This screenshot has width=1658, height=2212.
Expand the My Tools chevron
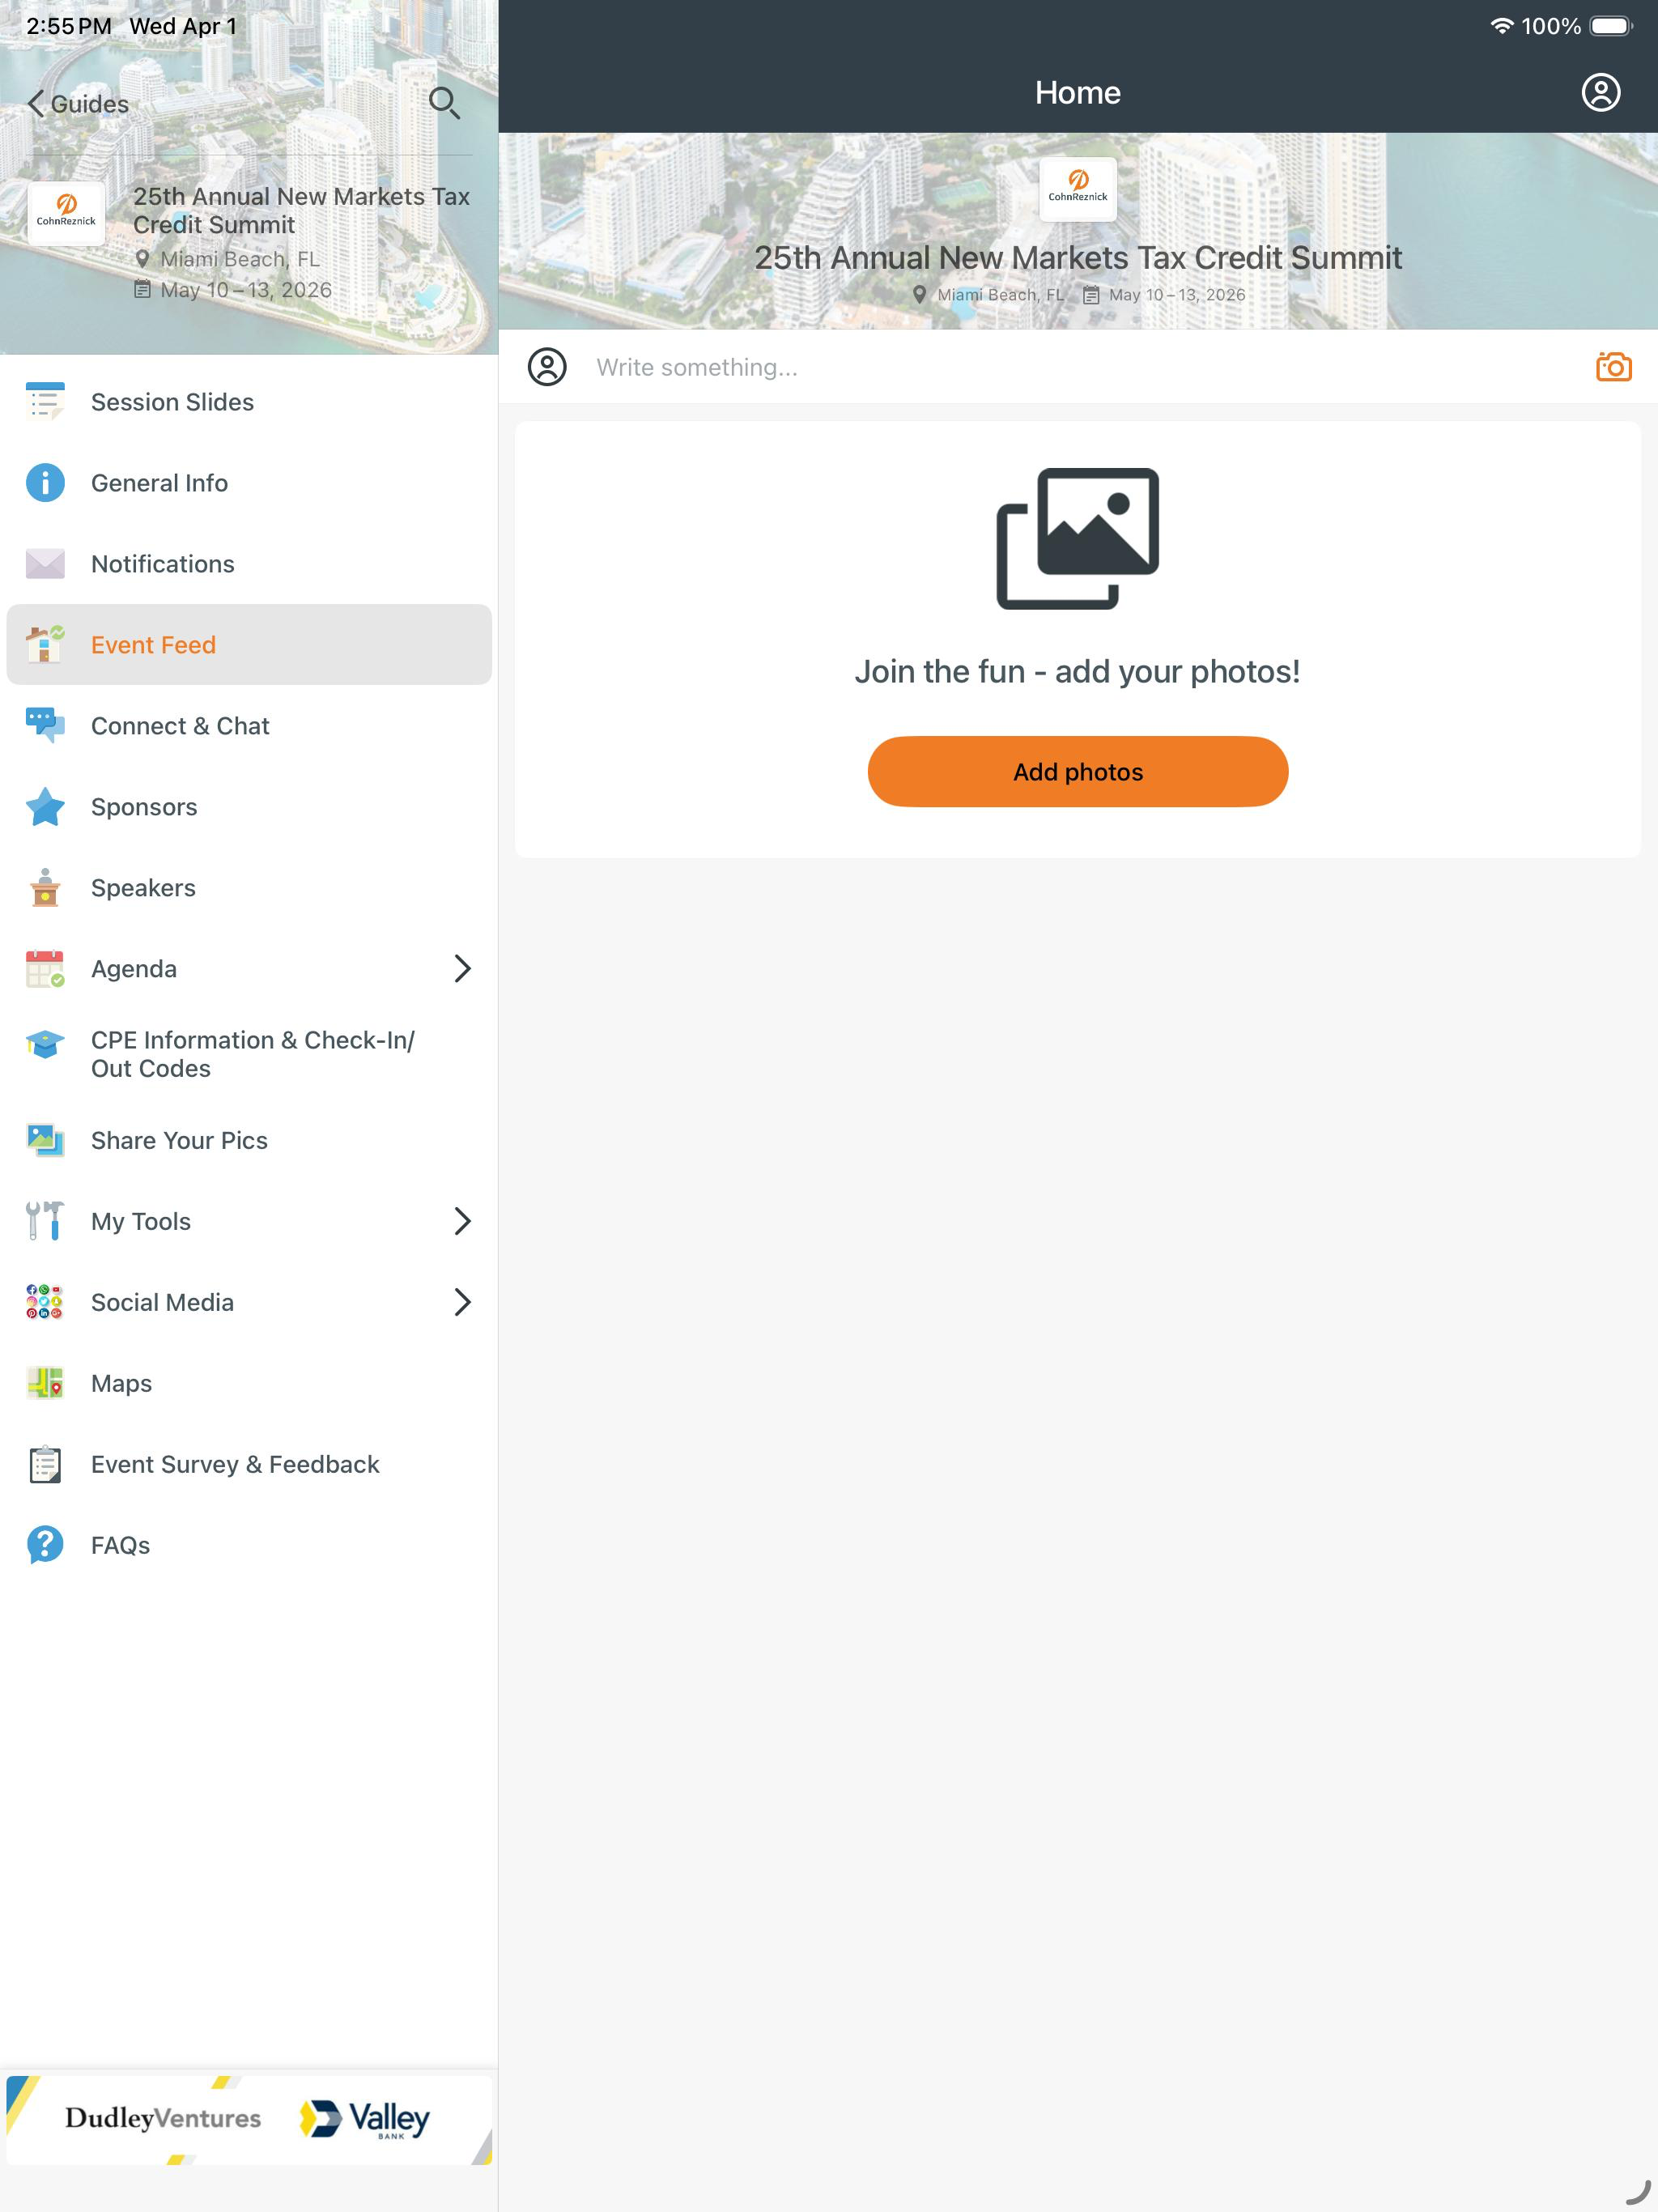[462, 1221]
